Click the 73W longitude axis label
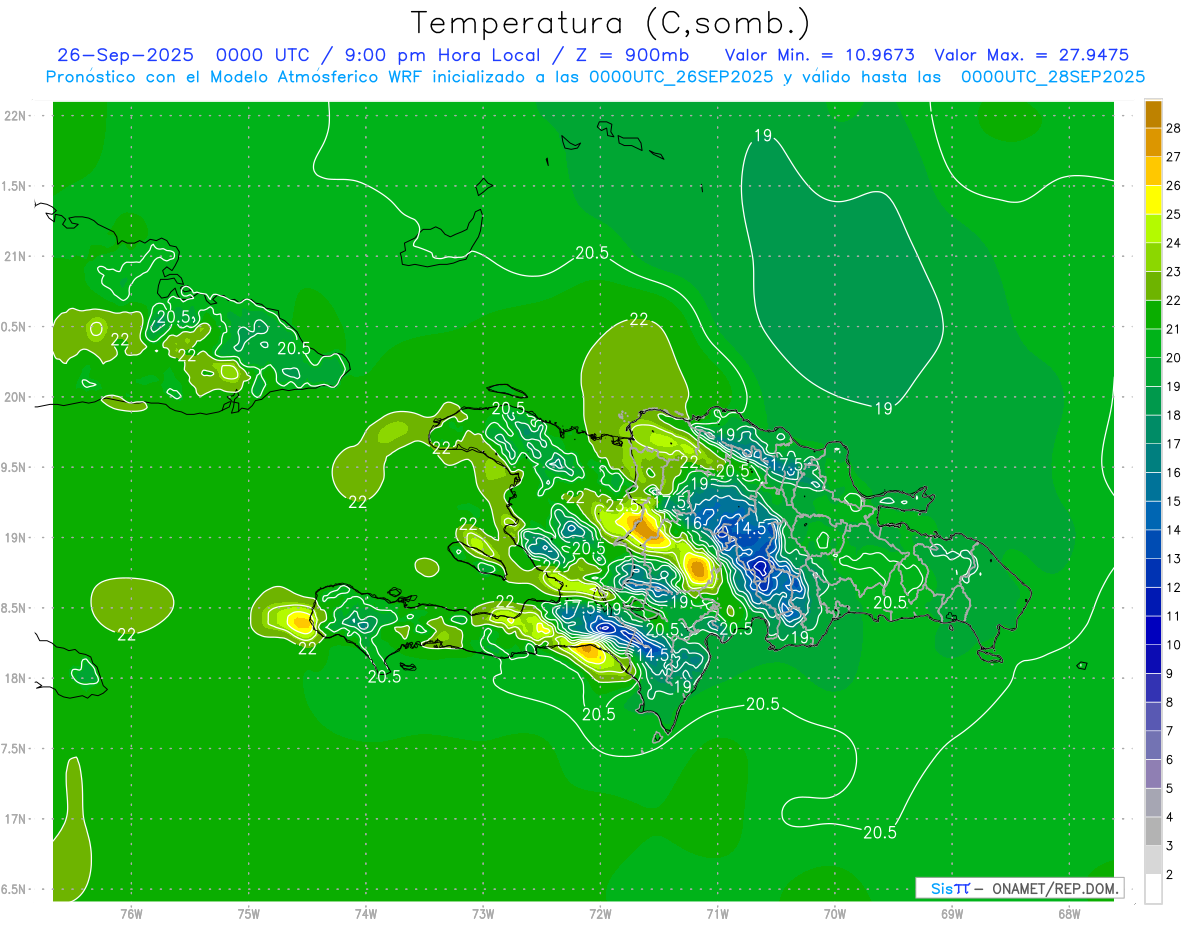The image size is (1200, 927). point(483,913)
